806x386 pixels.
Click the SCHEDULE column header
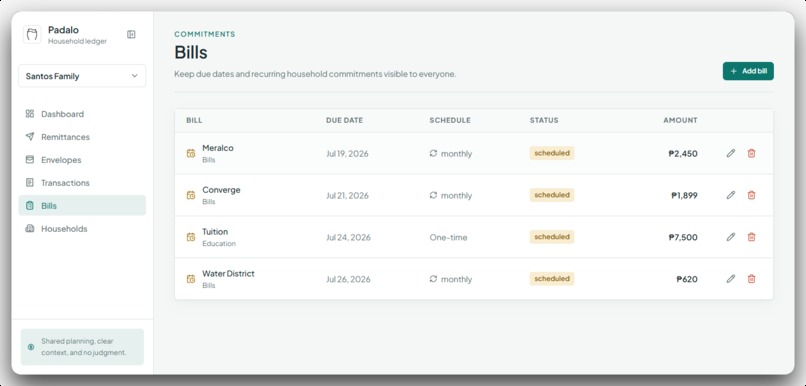point(450,120)
